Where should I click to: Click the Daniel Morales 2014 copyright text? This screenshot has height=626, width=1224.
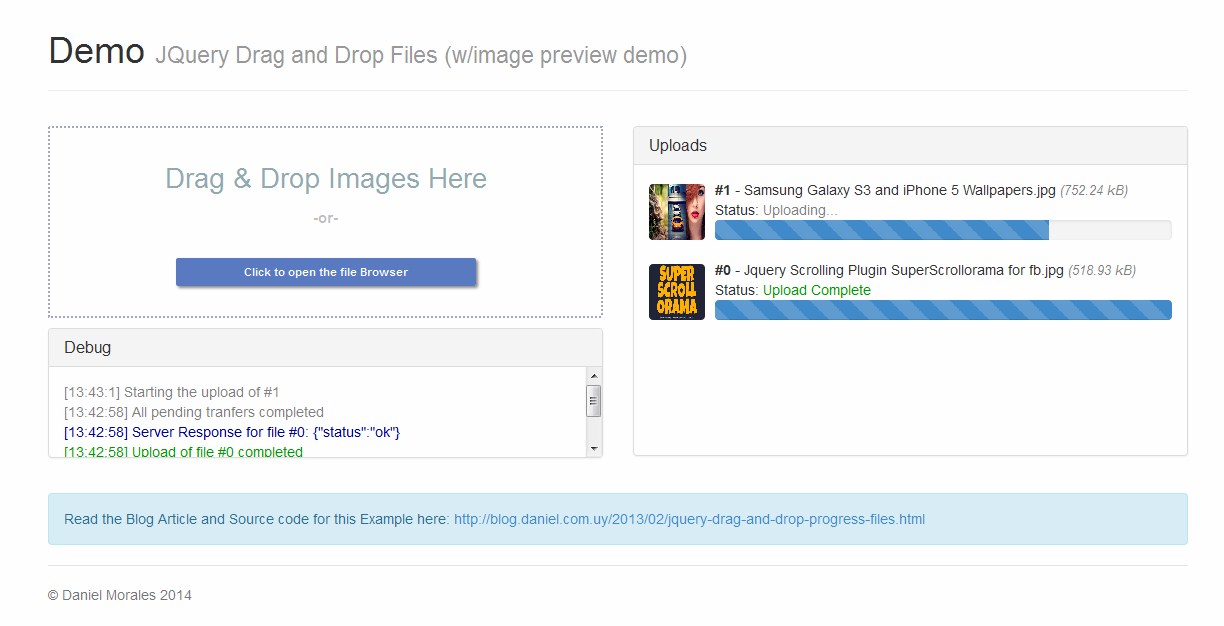121,594
